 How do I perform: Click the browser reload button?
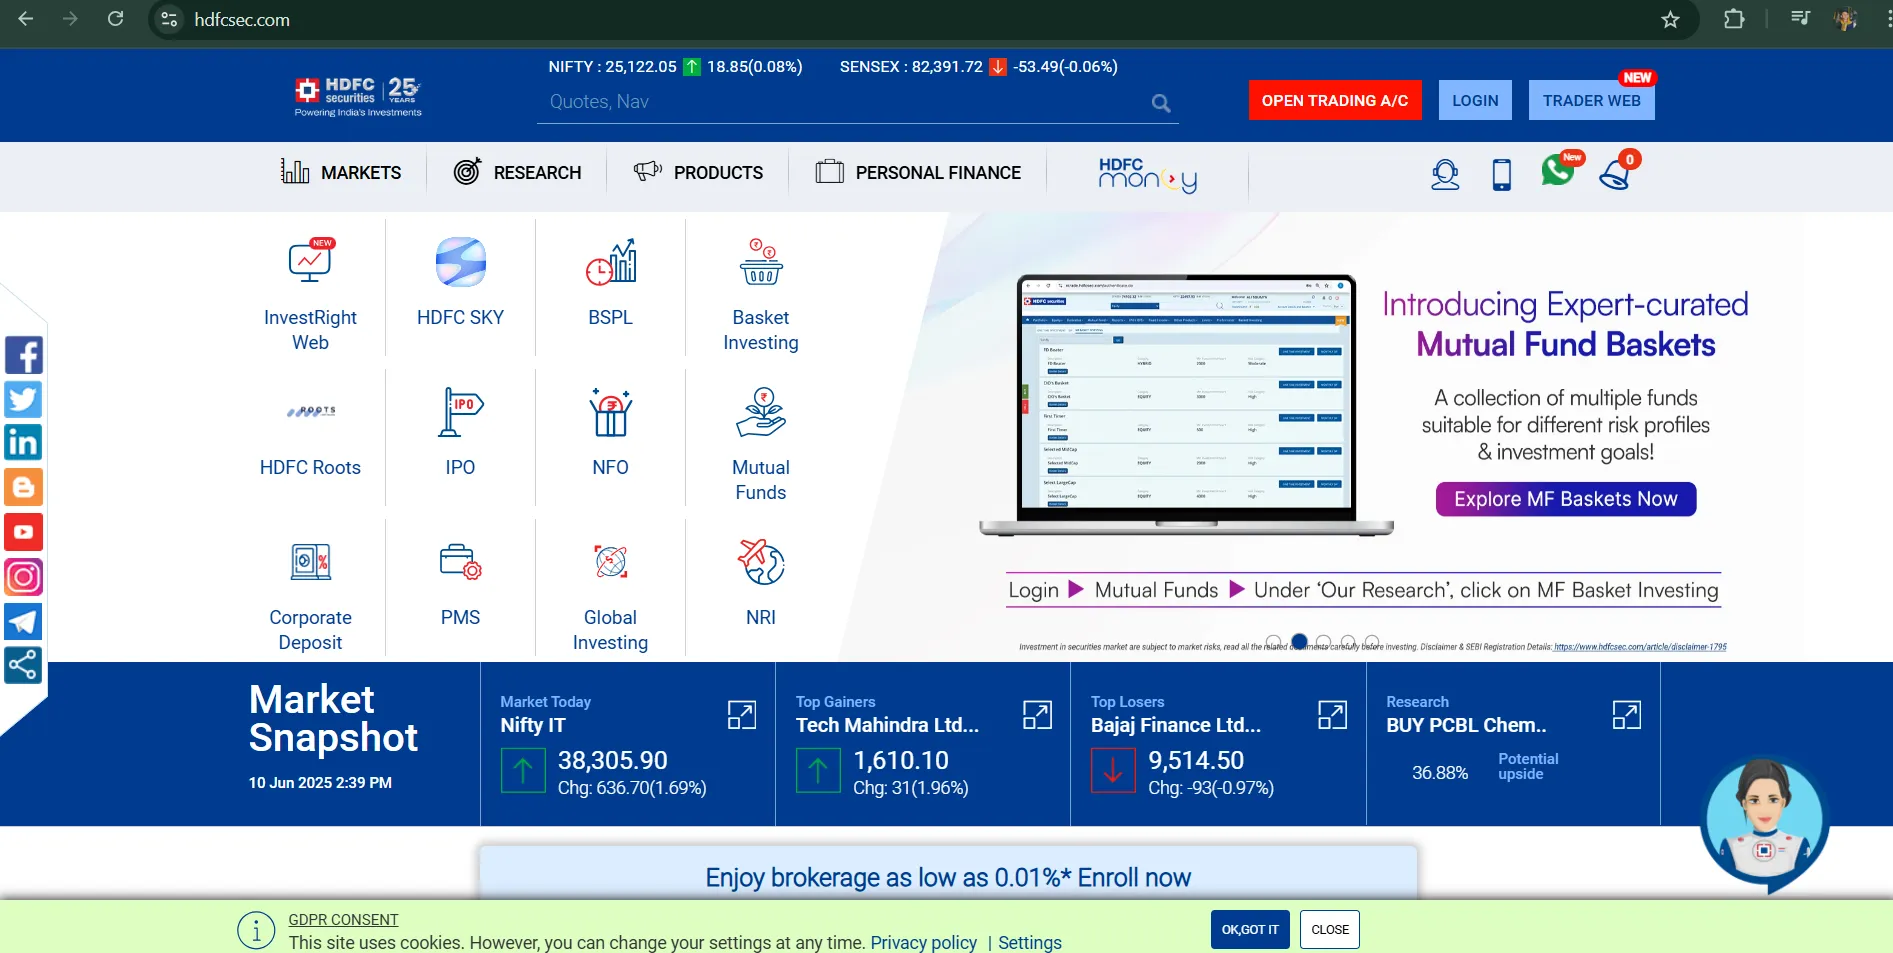click(x=115, y=19)
